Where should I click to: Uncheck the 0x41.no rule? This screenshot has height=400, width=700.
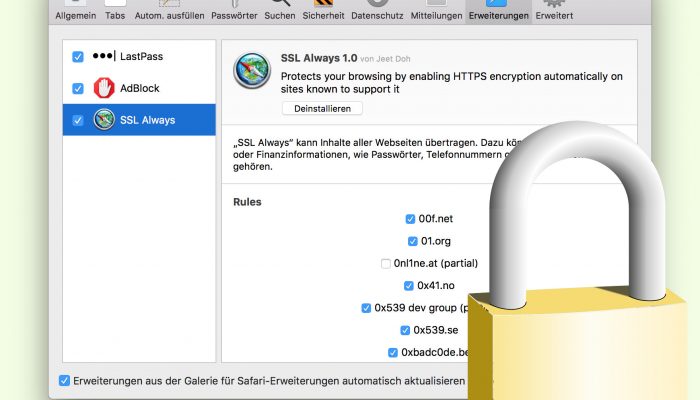click(408, 286)
